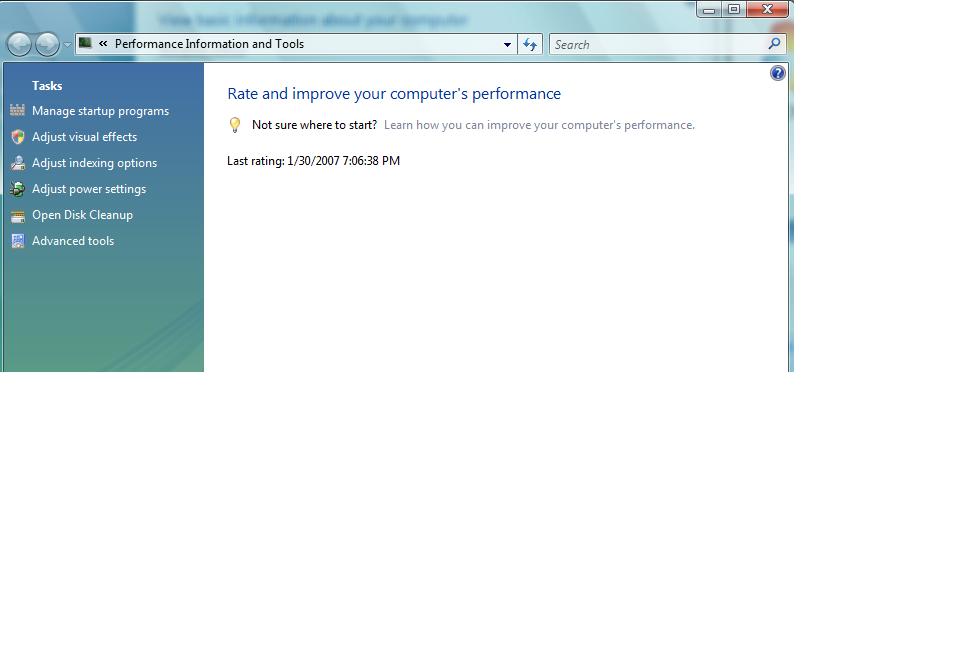Click the Adjust power settings icon
955x661 pixels.
[x=18, y=189]
